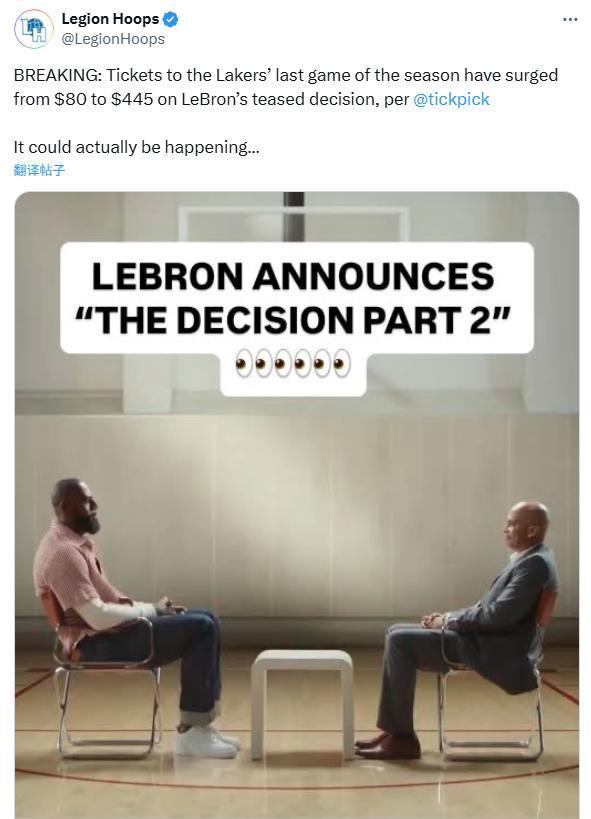This screenshot has height=819, width=591.
Task: Open the Legion Hoops profile avatar
Action: (33, 29)
